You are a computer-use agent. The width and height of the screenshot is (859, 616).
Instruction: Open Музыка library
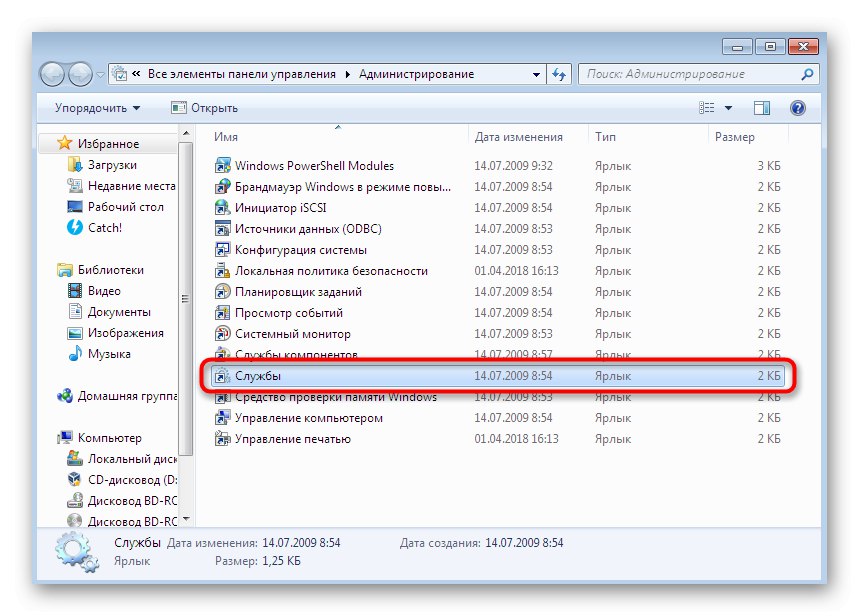99,353
